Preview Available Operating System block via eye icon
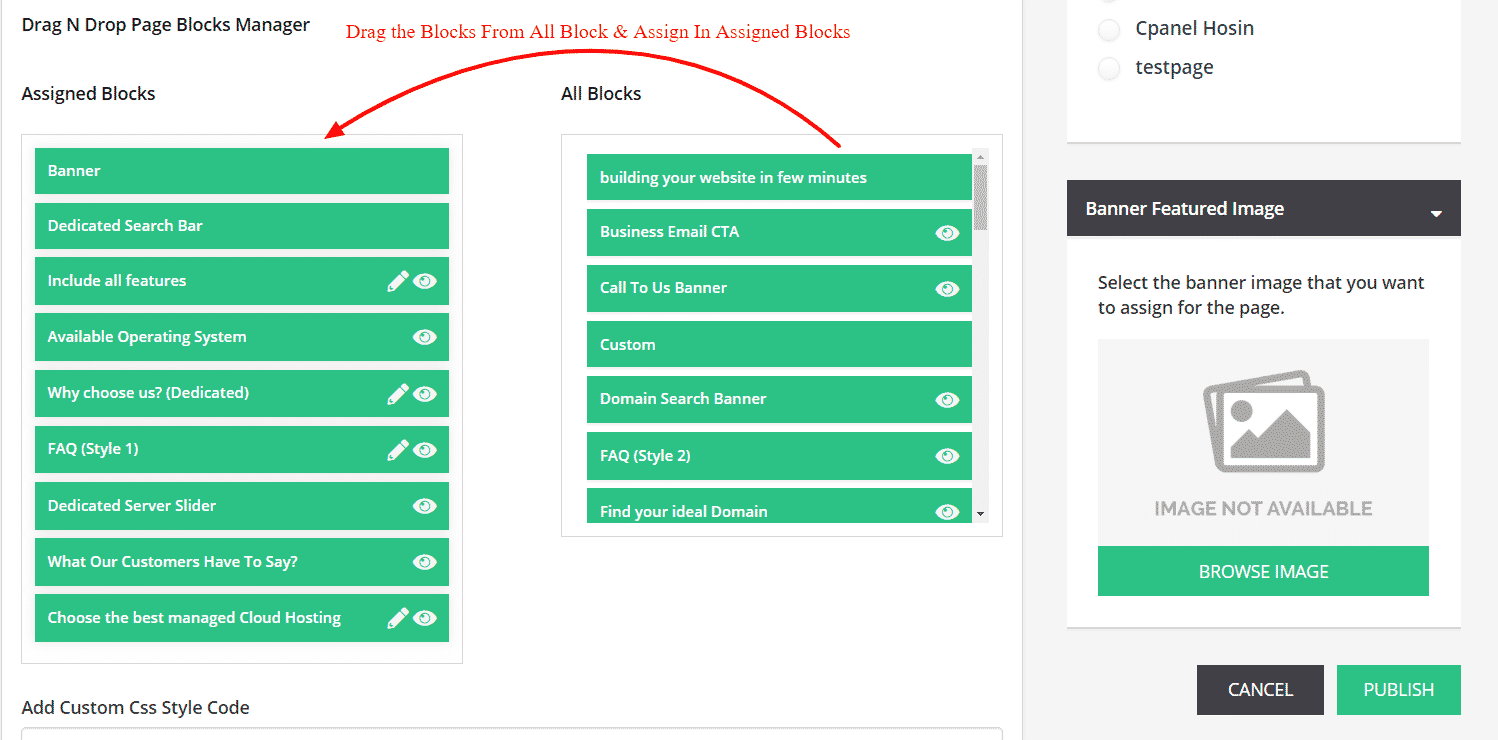Screen dimensions: 1498x740 point(425,338)
